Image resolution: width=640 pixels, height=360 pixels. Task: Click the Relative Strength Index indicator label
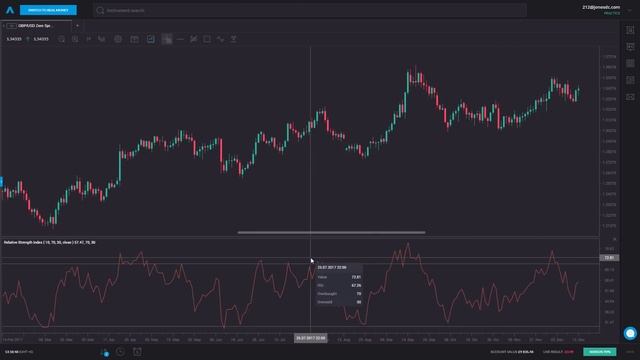(49, 242)
